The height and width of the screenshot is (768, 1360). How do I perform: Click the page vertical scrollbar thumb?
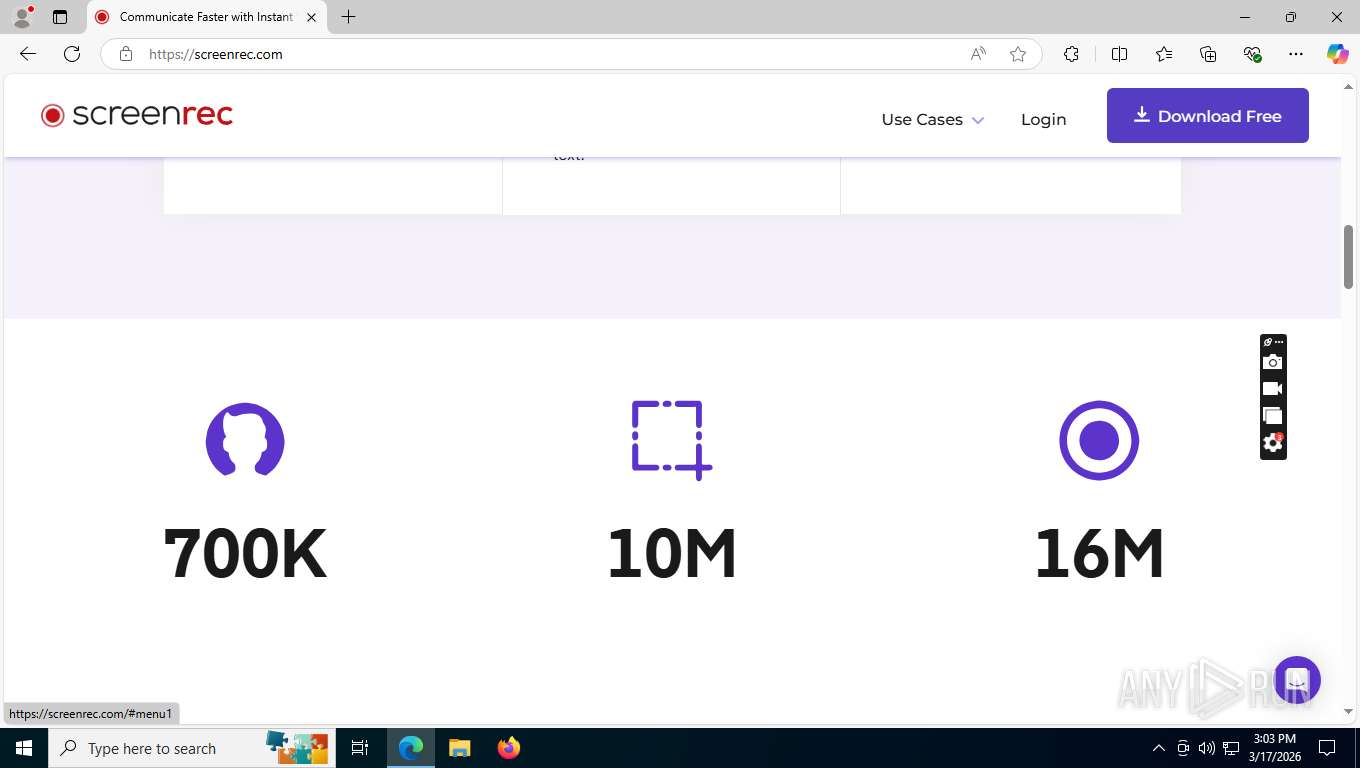click(x=1348, y=257)
